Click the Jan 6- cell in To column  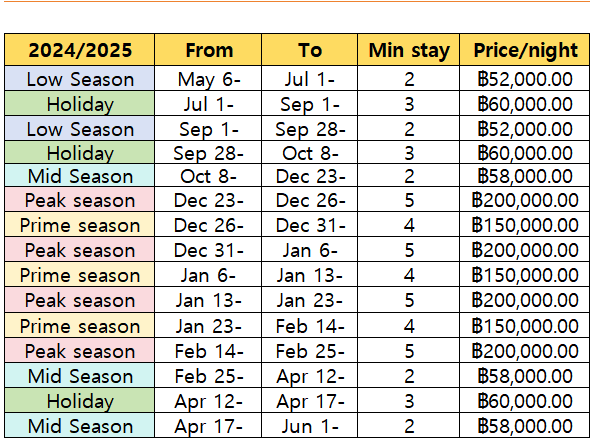309,250
